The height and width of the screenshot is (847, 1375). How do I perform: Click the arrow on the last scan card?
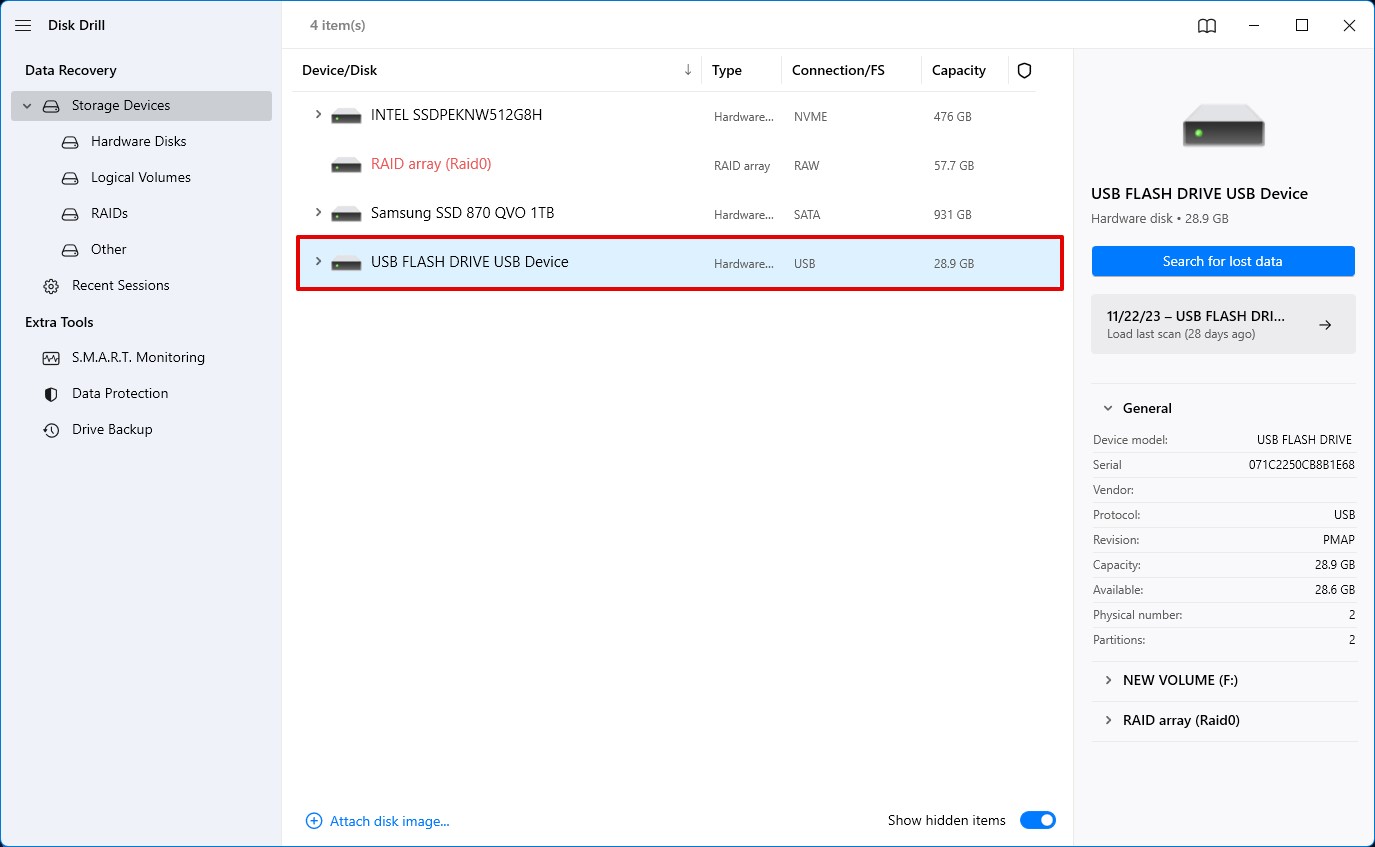pyautogui.click(x=1325, y=324)
